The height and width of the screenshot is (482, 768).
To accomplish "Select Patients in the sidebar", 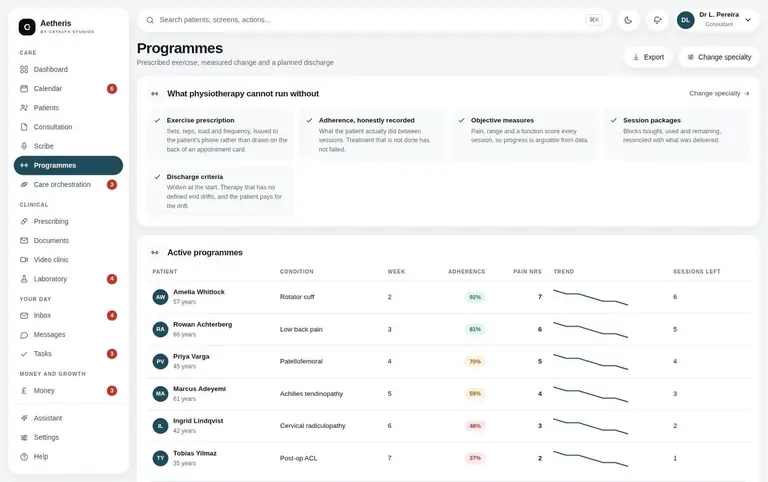I will click(x=69, y=108).
